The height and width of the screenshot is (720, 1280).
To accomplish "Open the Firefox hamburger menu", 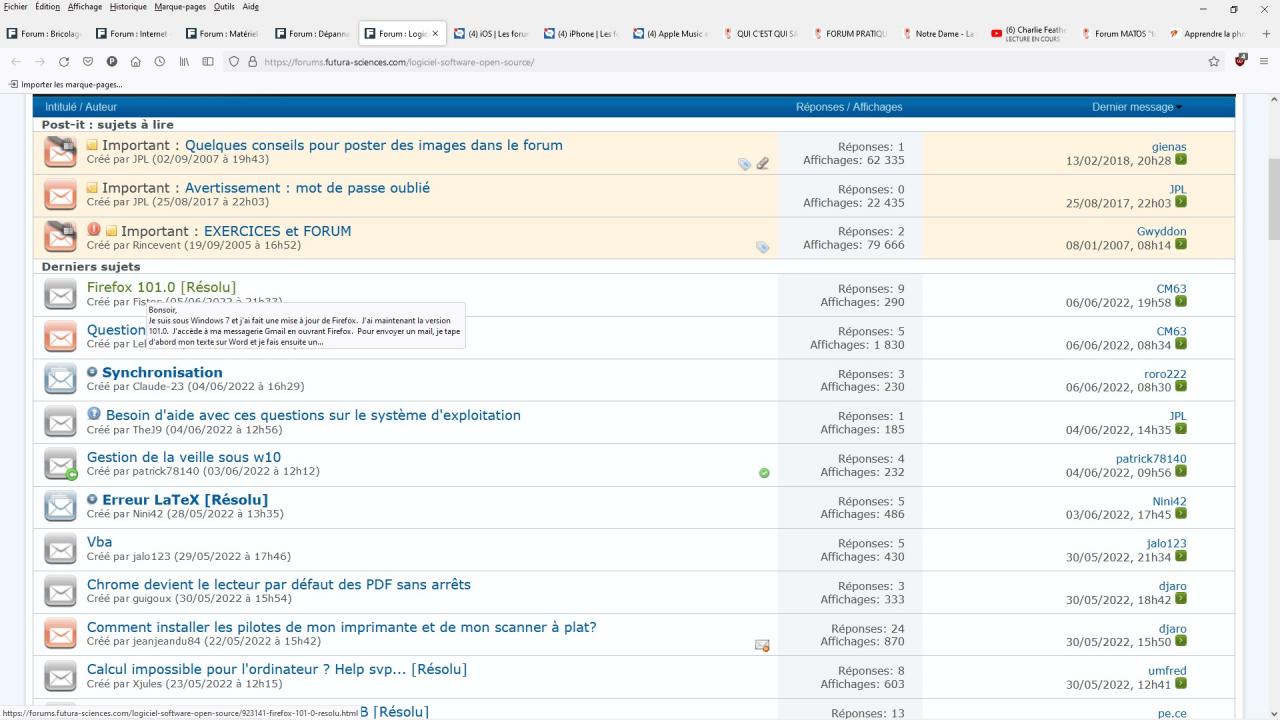I will point(1264,62).
